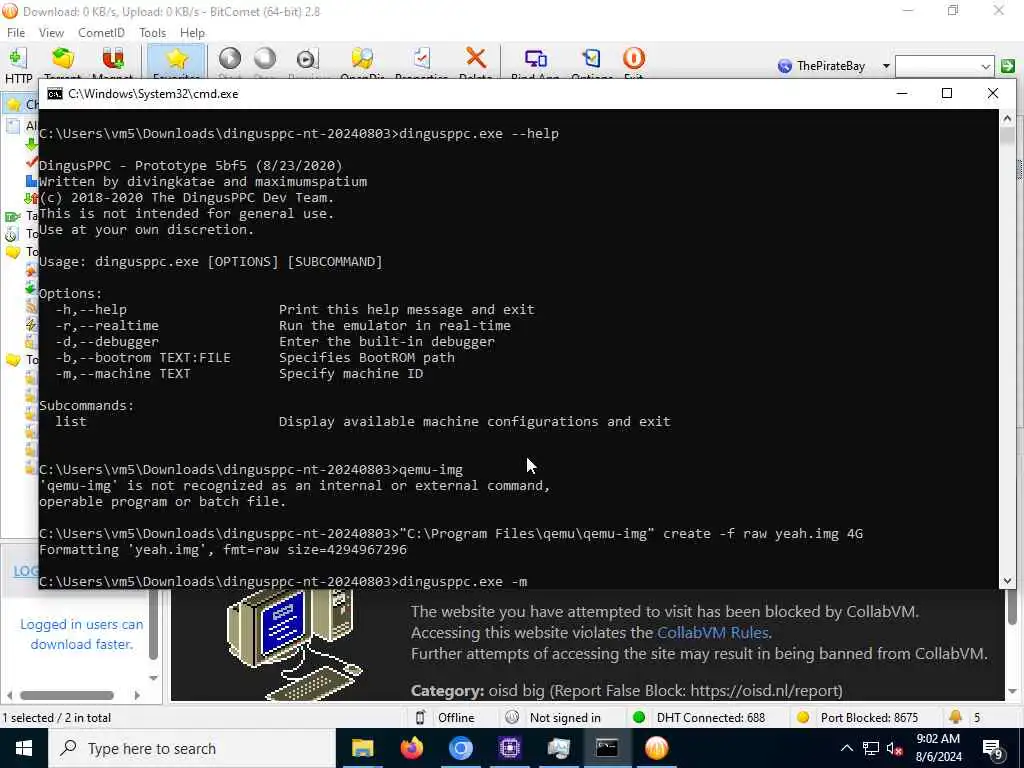
Task: Click the BitComet taskbar icon
Action: tap(656, 748)
